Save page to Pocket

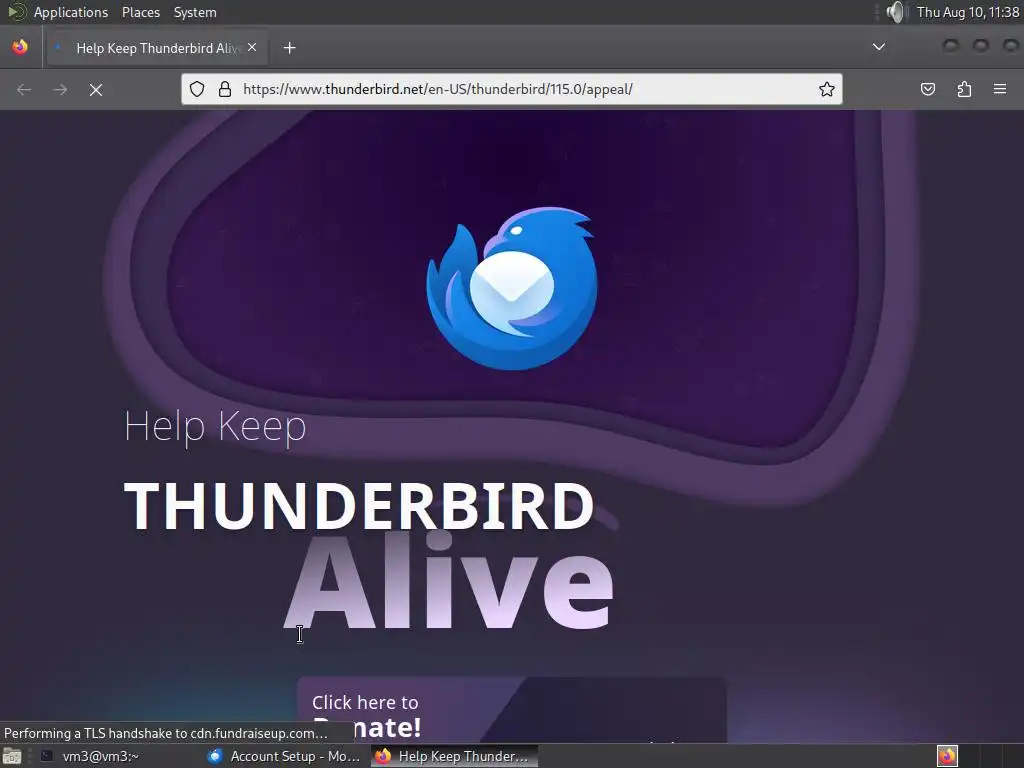click(927, 89)
